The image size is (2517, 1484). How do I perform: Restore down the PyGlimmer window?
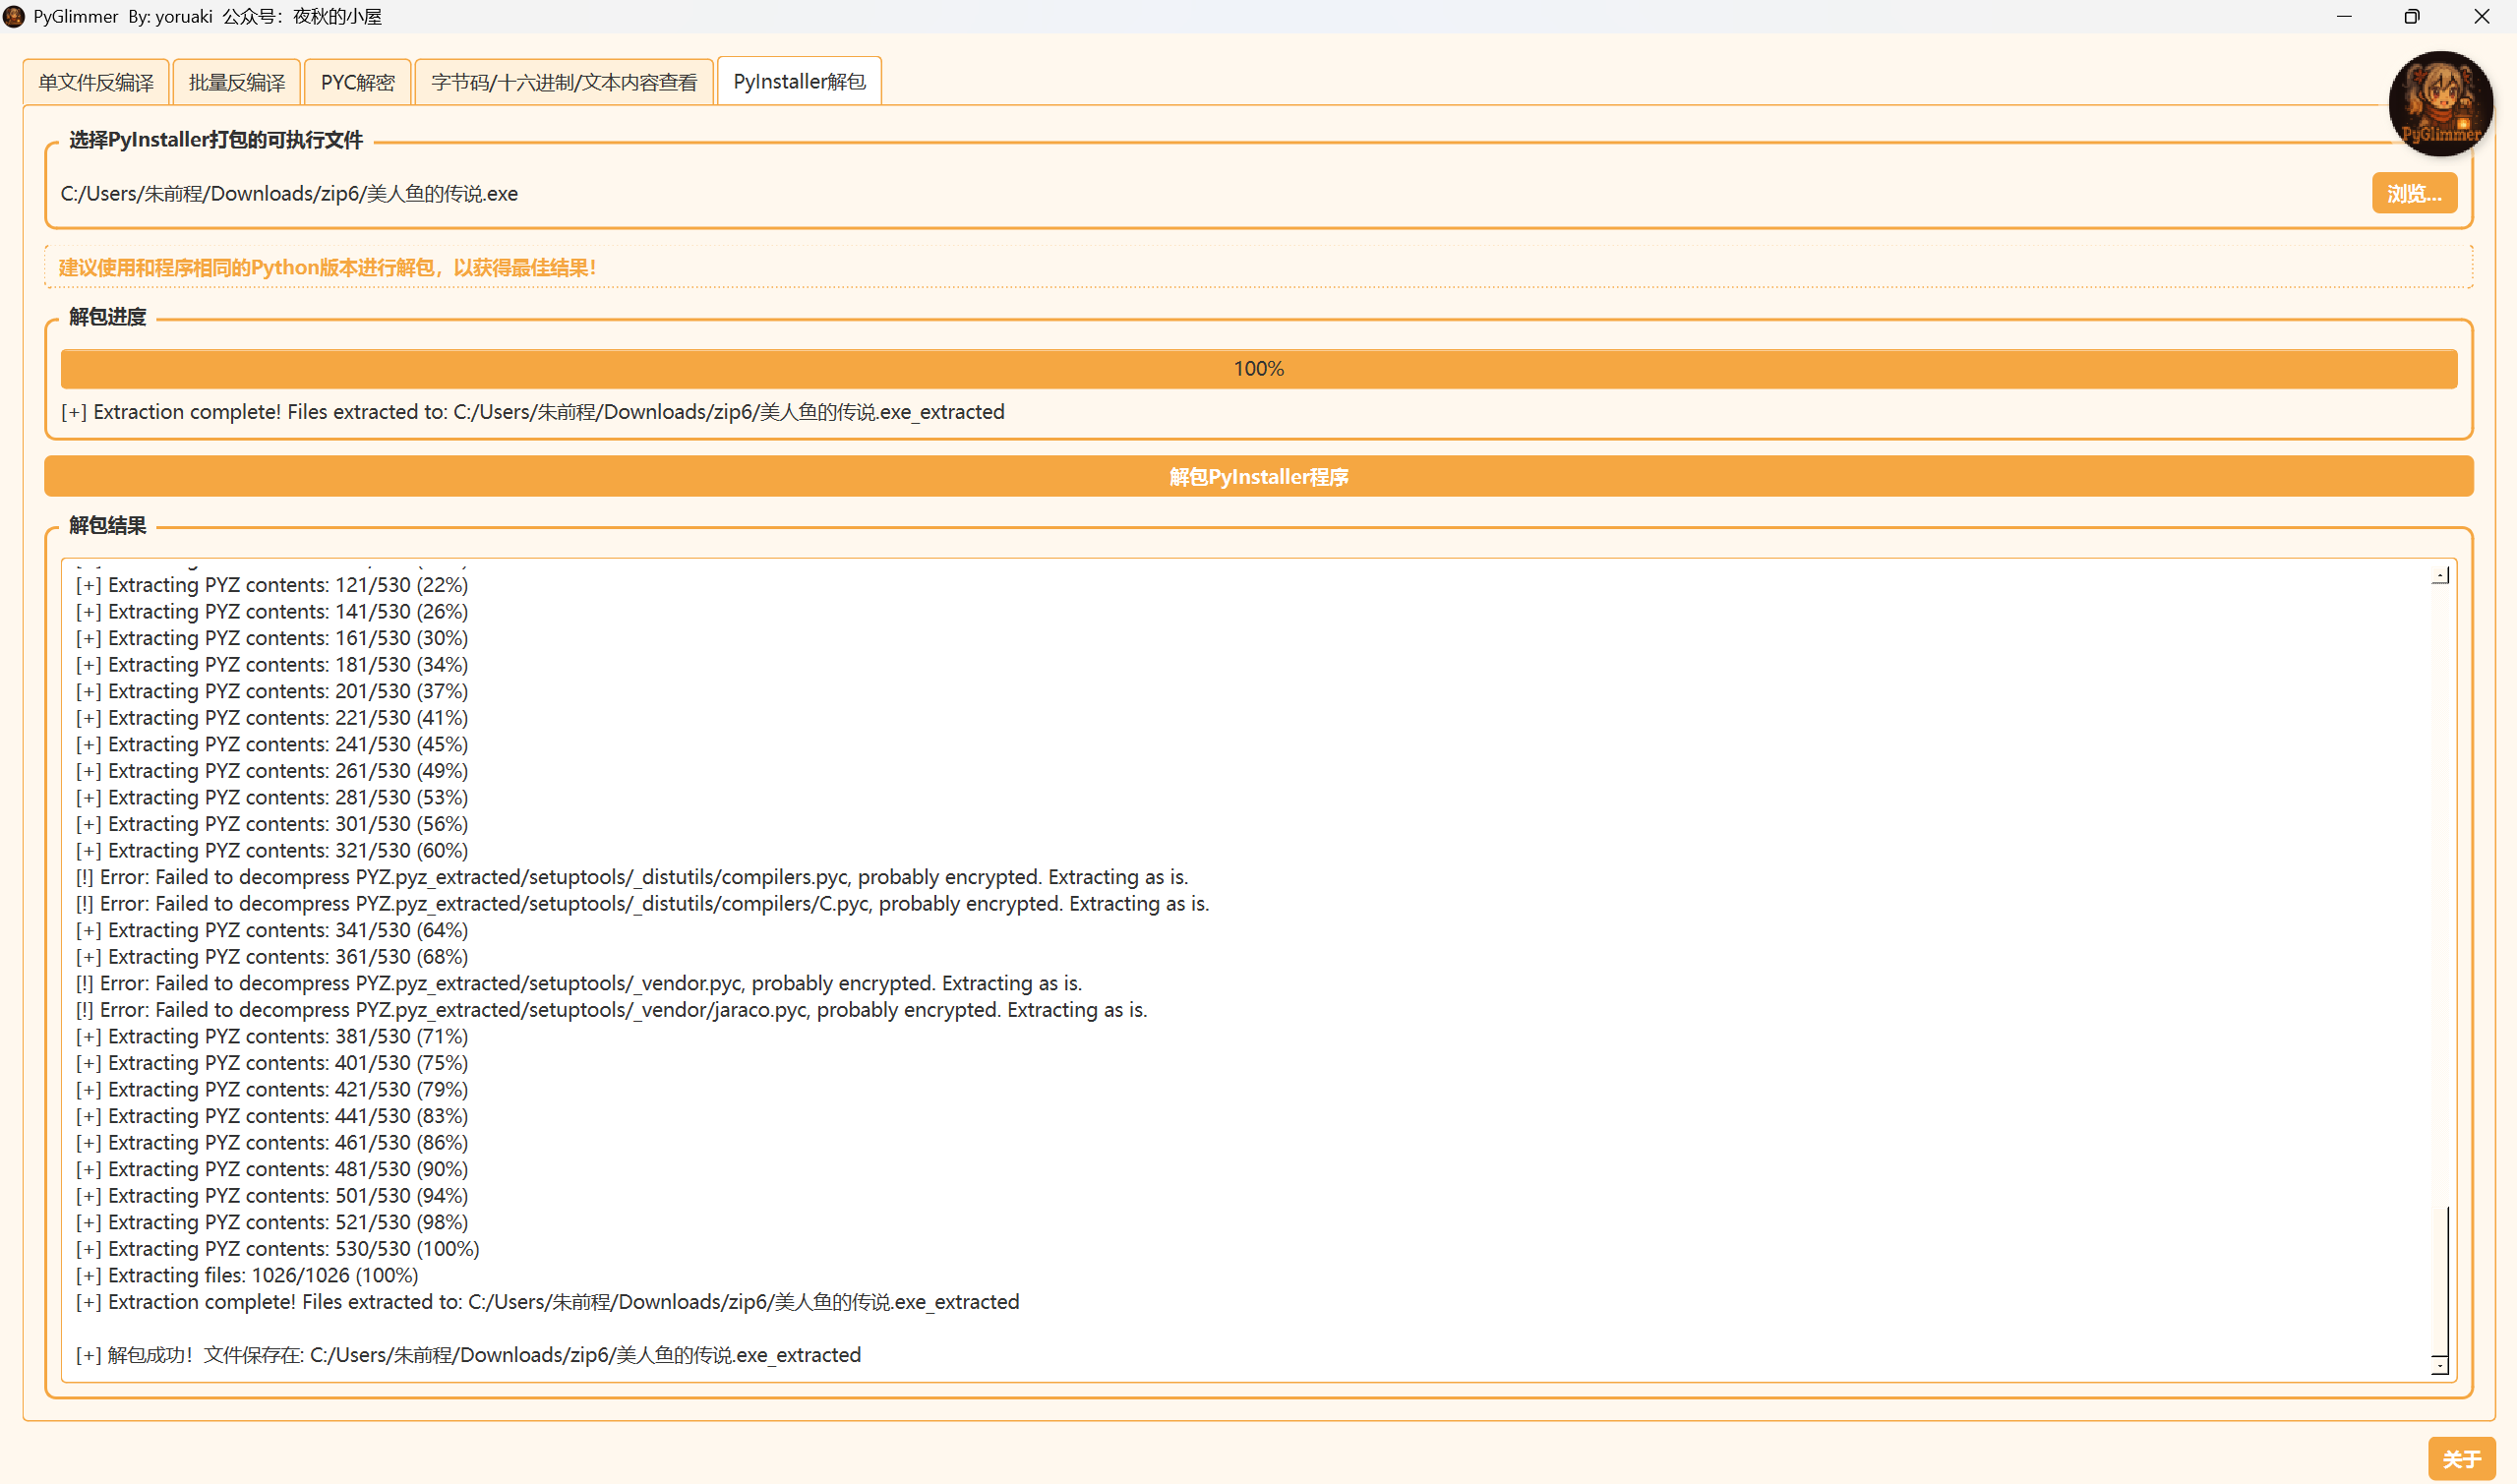pos(2412,16)
